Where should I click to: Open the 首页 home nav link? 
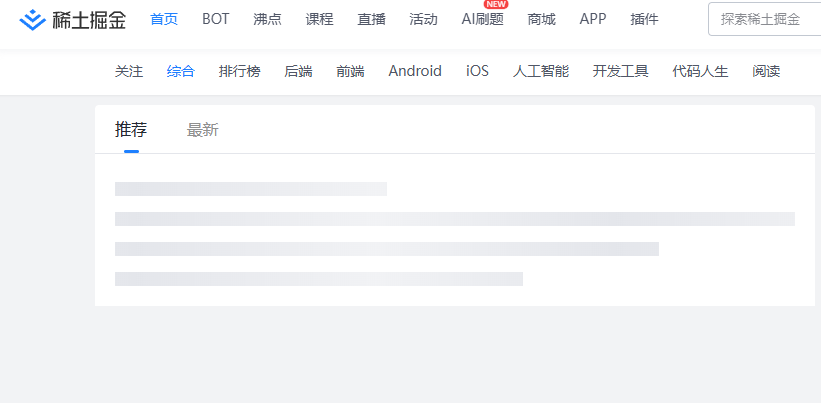(164, 19)
